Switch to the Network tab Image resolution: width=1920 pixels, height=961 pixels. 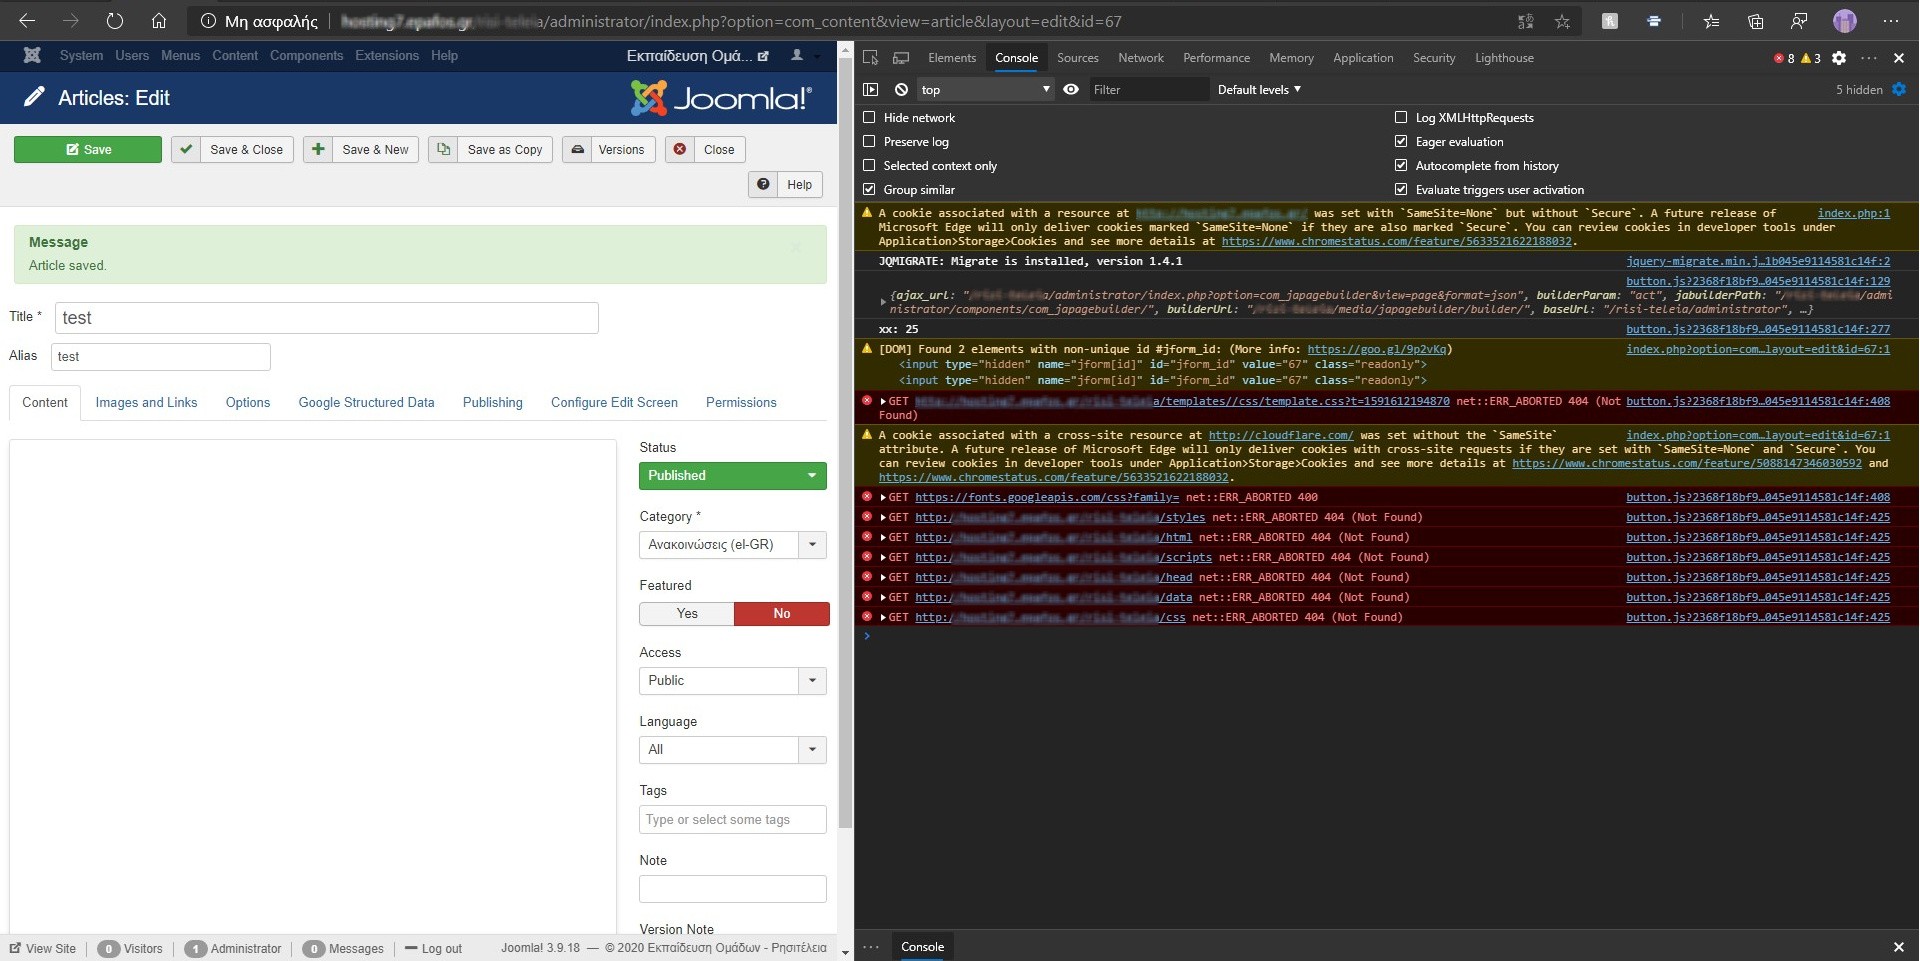tap(1140, 58)
